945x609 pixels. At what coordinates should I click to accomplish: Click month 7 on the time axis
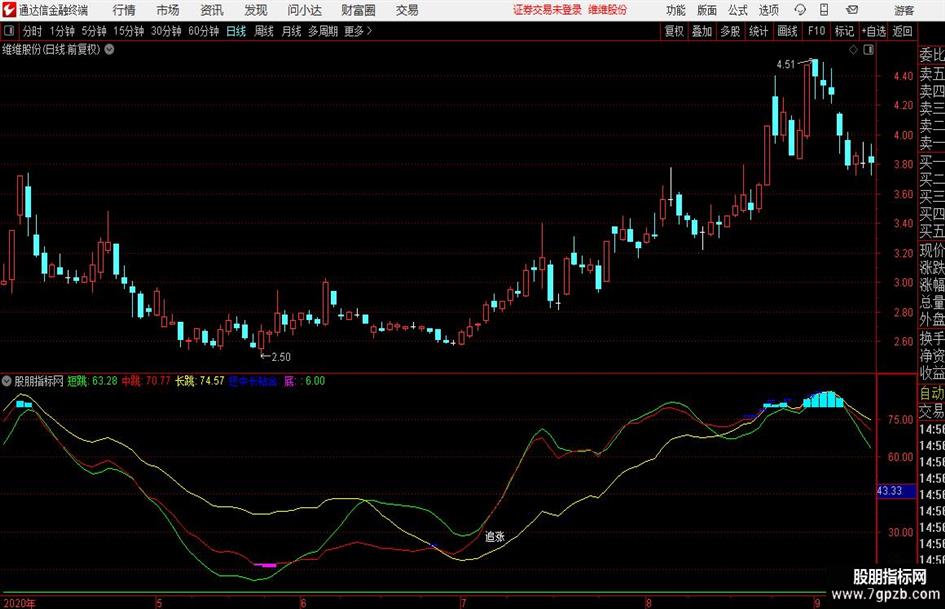[463, 603]
